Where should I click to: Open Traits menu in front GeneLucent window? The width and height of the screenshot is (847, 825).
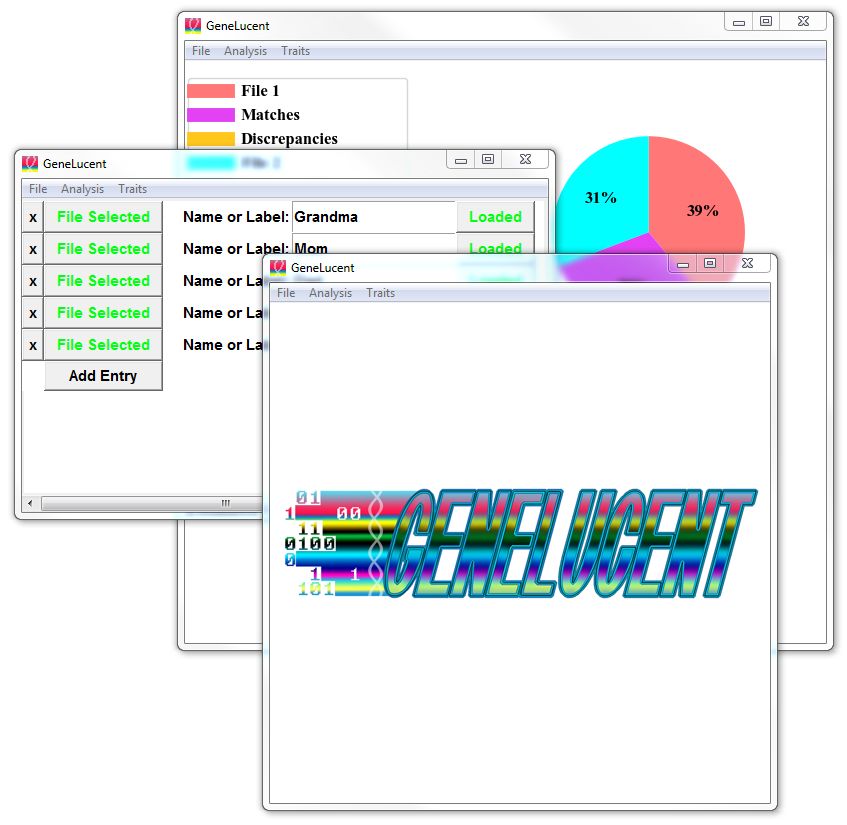tap(380, 293)
